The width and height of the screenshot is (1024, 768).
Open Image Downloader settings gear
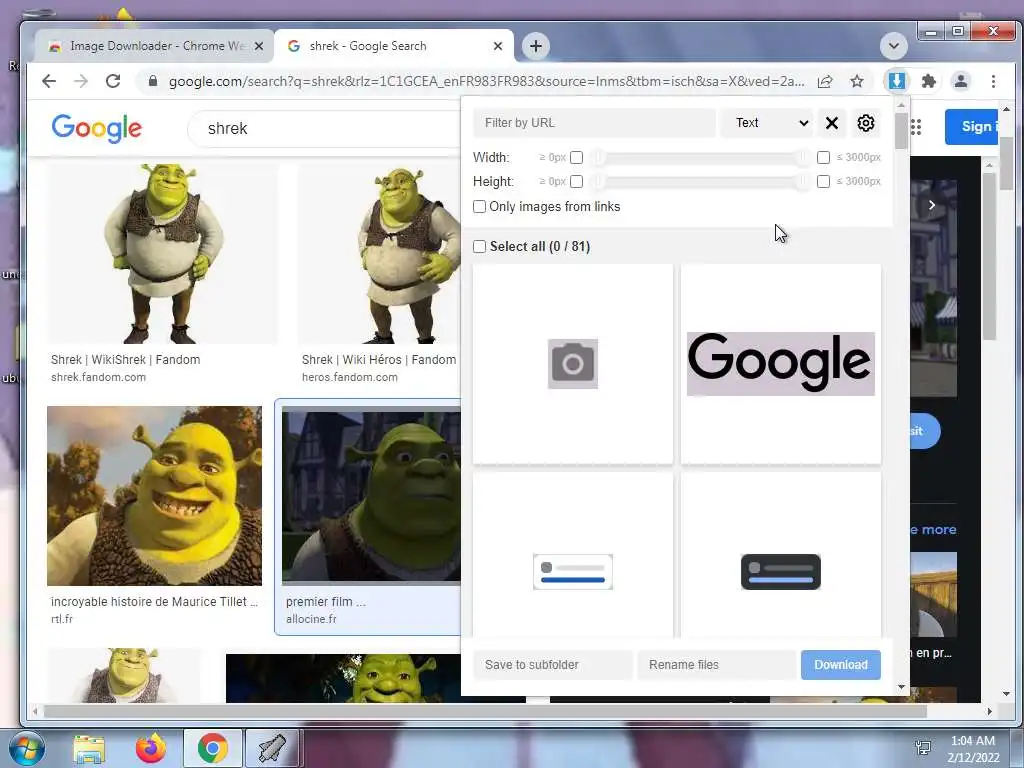[x=865, y=123]
